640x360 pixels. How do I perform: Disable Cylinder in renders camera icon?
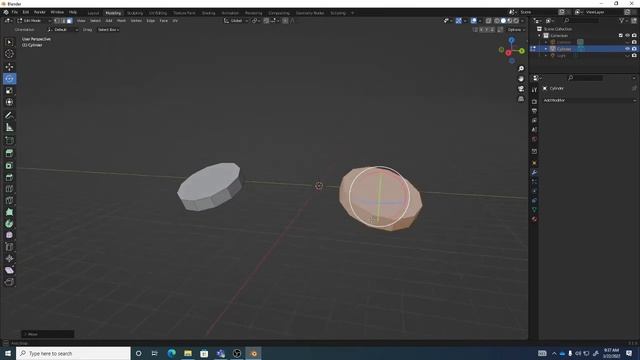634,49
